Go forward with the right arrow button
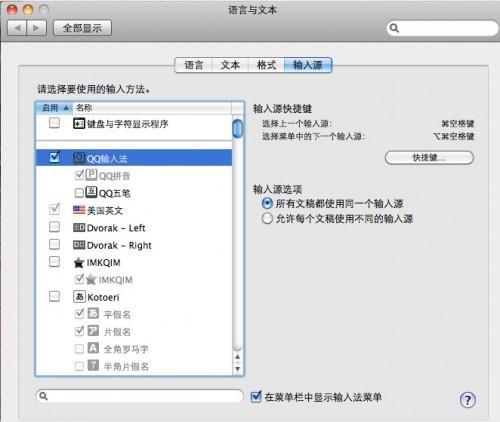The height and width of the screenshot is (422, 500). pos(37,28)
